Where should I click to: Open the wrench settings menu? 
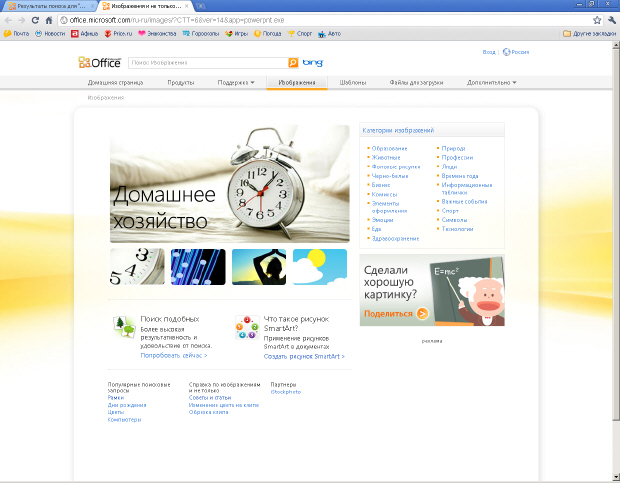click(612, 20)
